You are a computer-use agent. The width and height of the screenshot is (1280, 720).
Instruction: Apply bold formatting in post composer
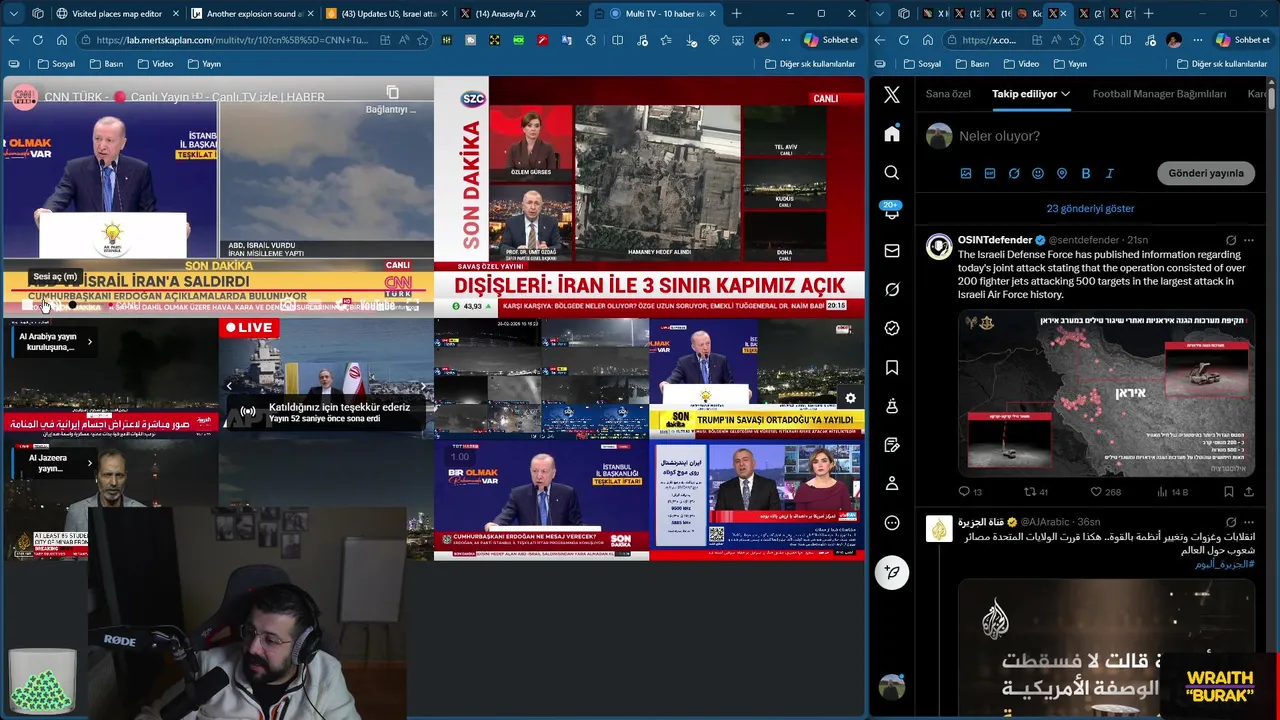(x=1086, y=173)
